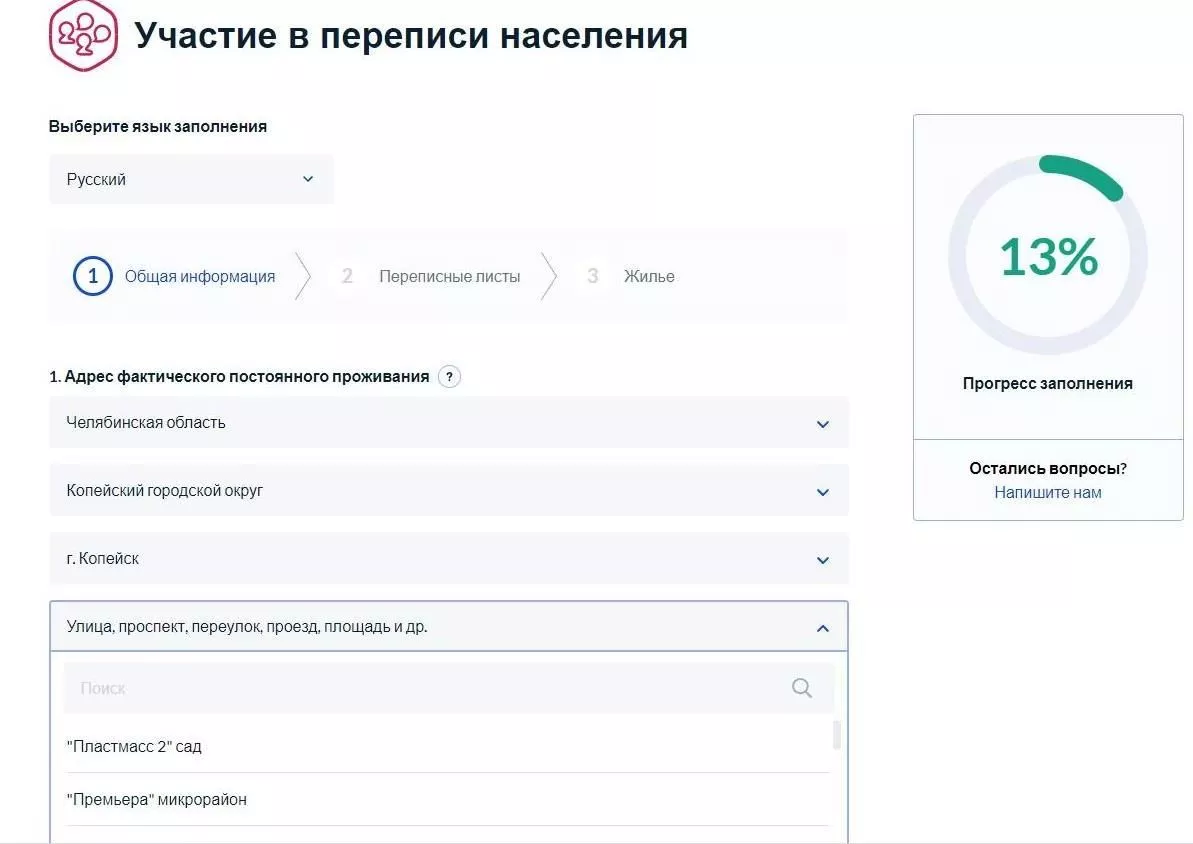Open the address help question mark
This screenshot has width=1193, height=844.
point(450,377)
